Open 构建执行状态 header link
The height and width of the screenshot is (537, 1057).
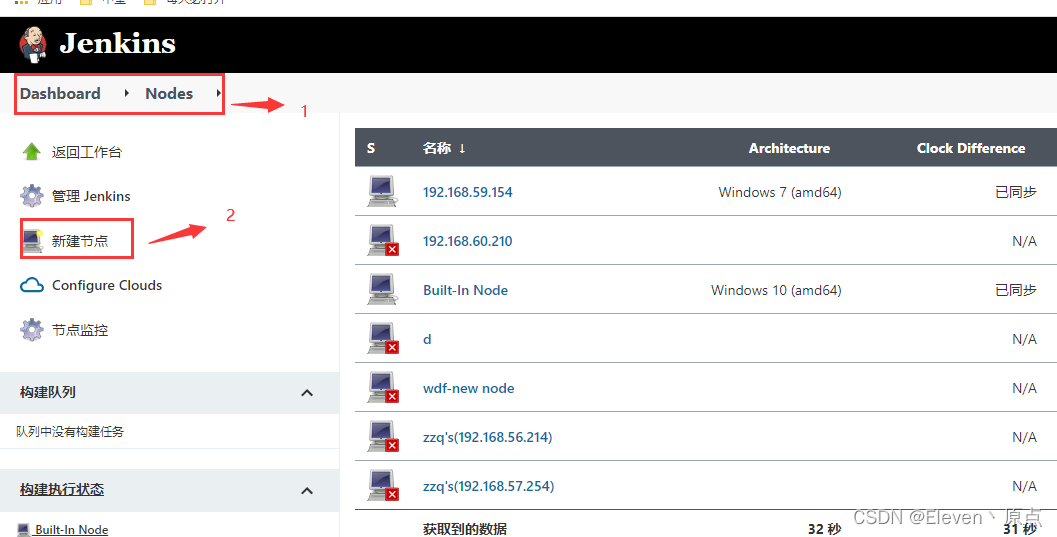point(62,490)
